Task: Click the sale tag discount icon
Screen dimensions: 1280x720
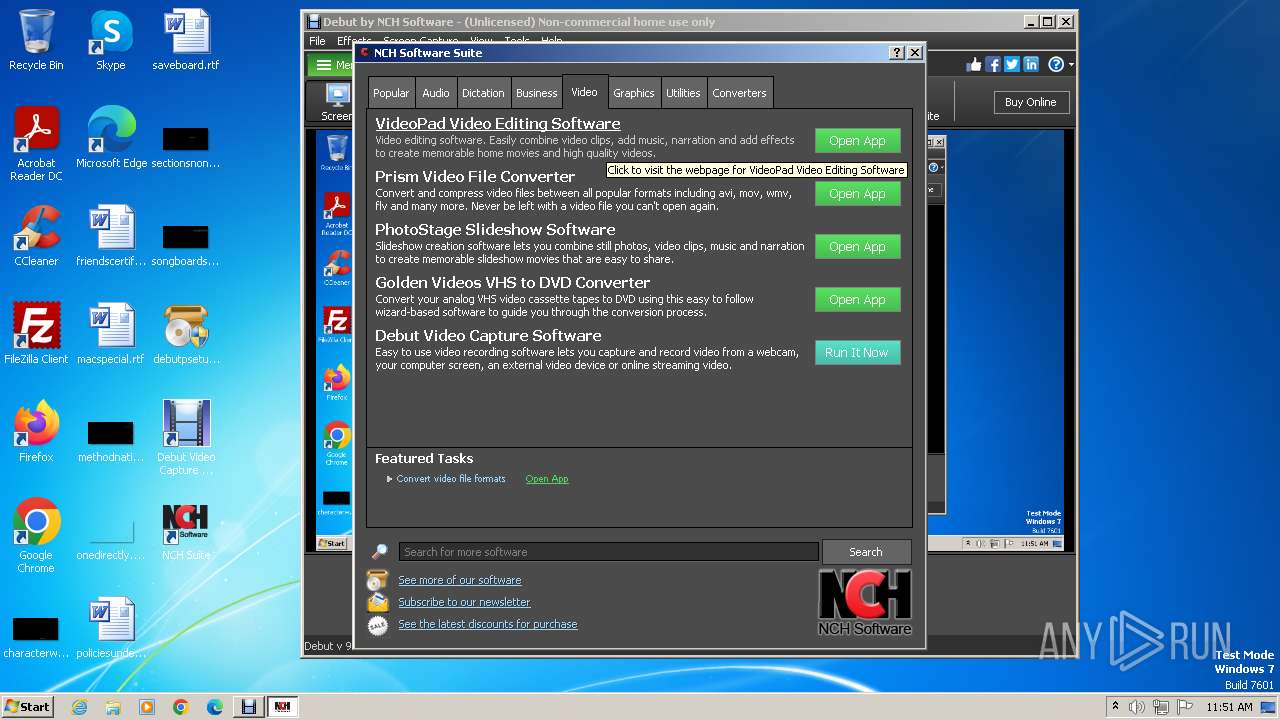Action: 377,625
